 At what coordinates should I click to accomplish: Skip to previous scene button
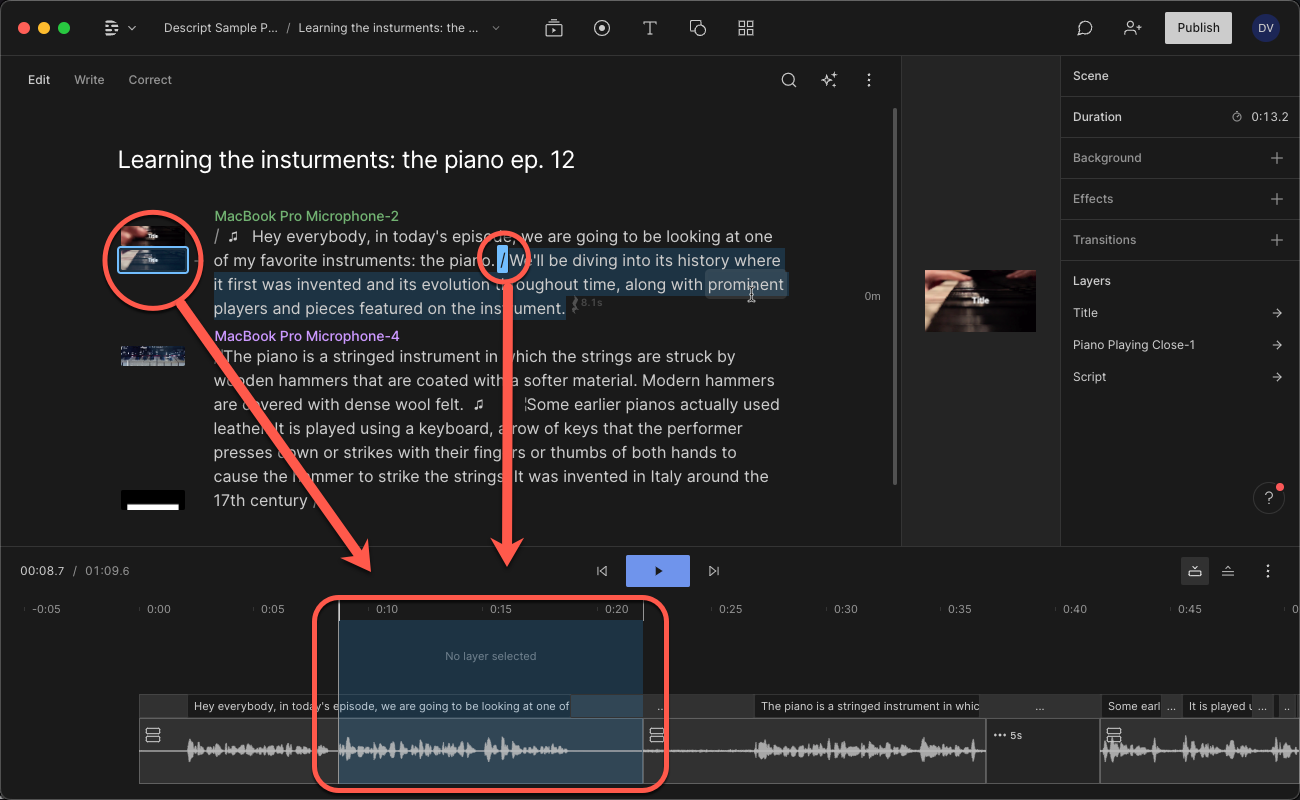click(602, 571)
